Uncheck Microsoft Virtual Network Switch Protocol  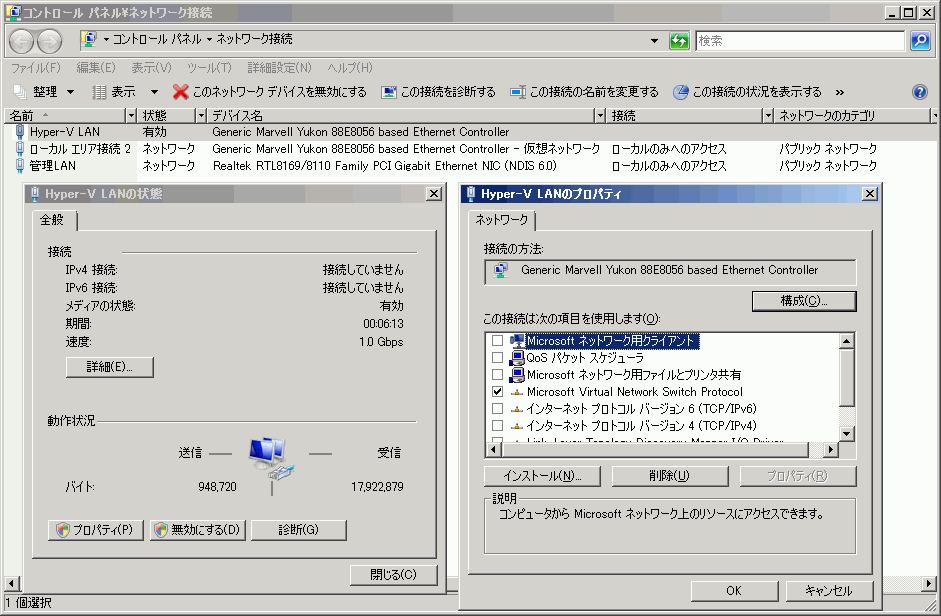(498, 392)
